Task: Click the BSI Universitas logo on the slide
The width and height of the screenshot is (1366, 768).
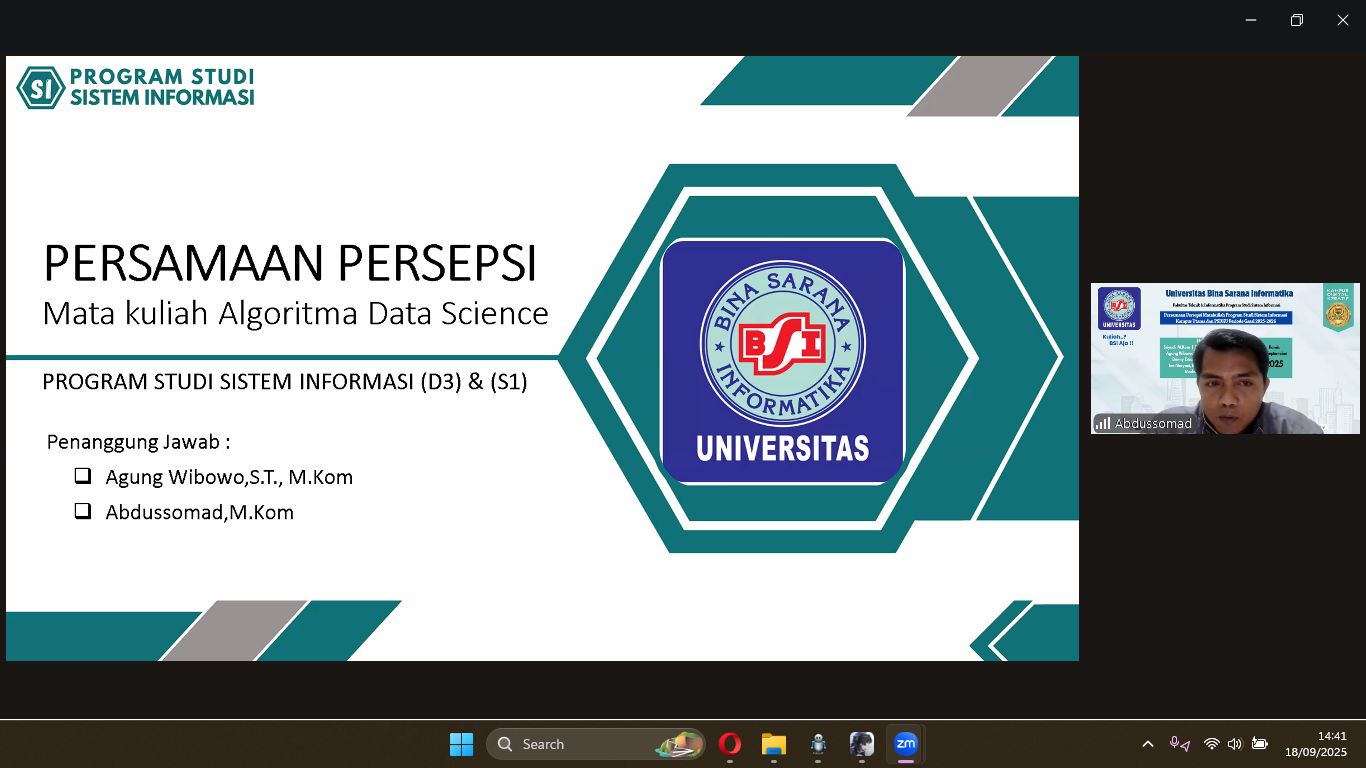Action: 783,361
